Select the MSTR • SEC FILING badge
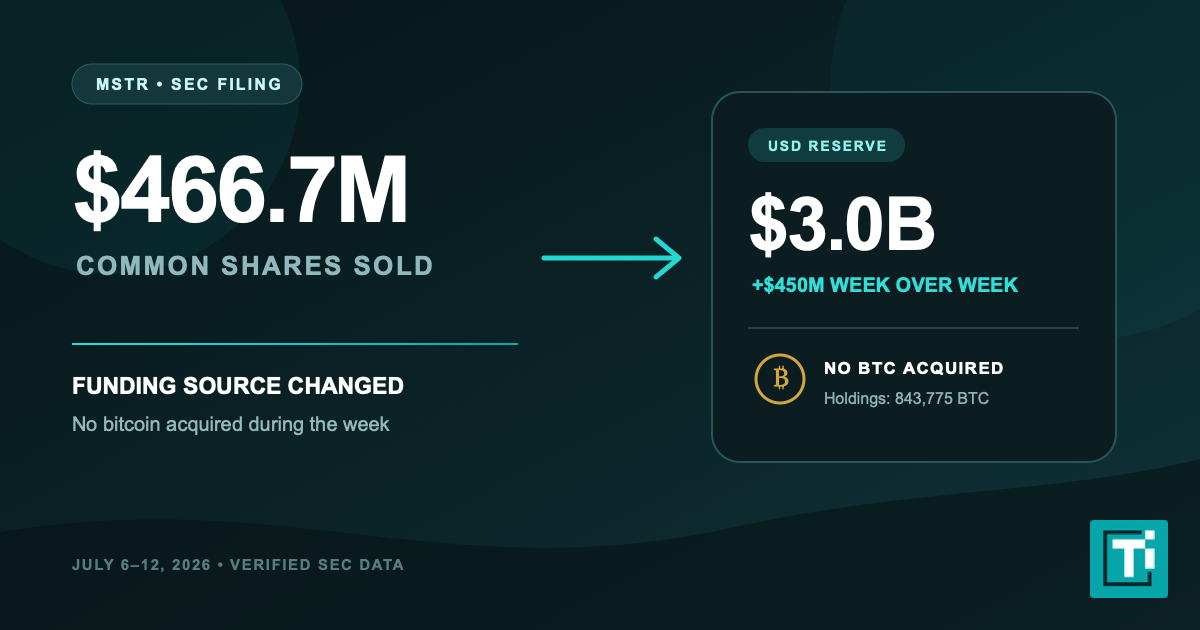Screen dimensions: 1200x630 187,84
